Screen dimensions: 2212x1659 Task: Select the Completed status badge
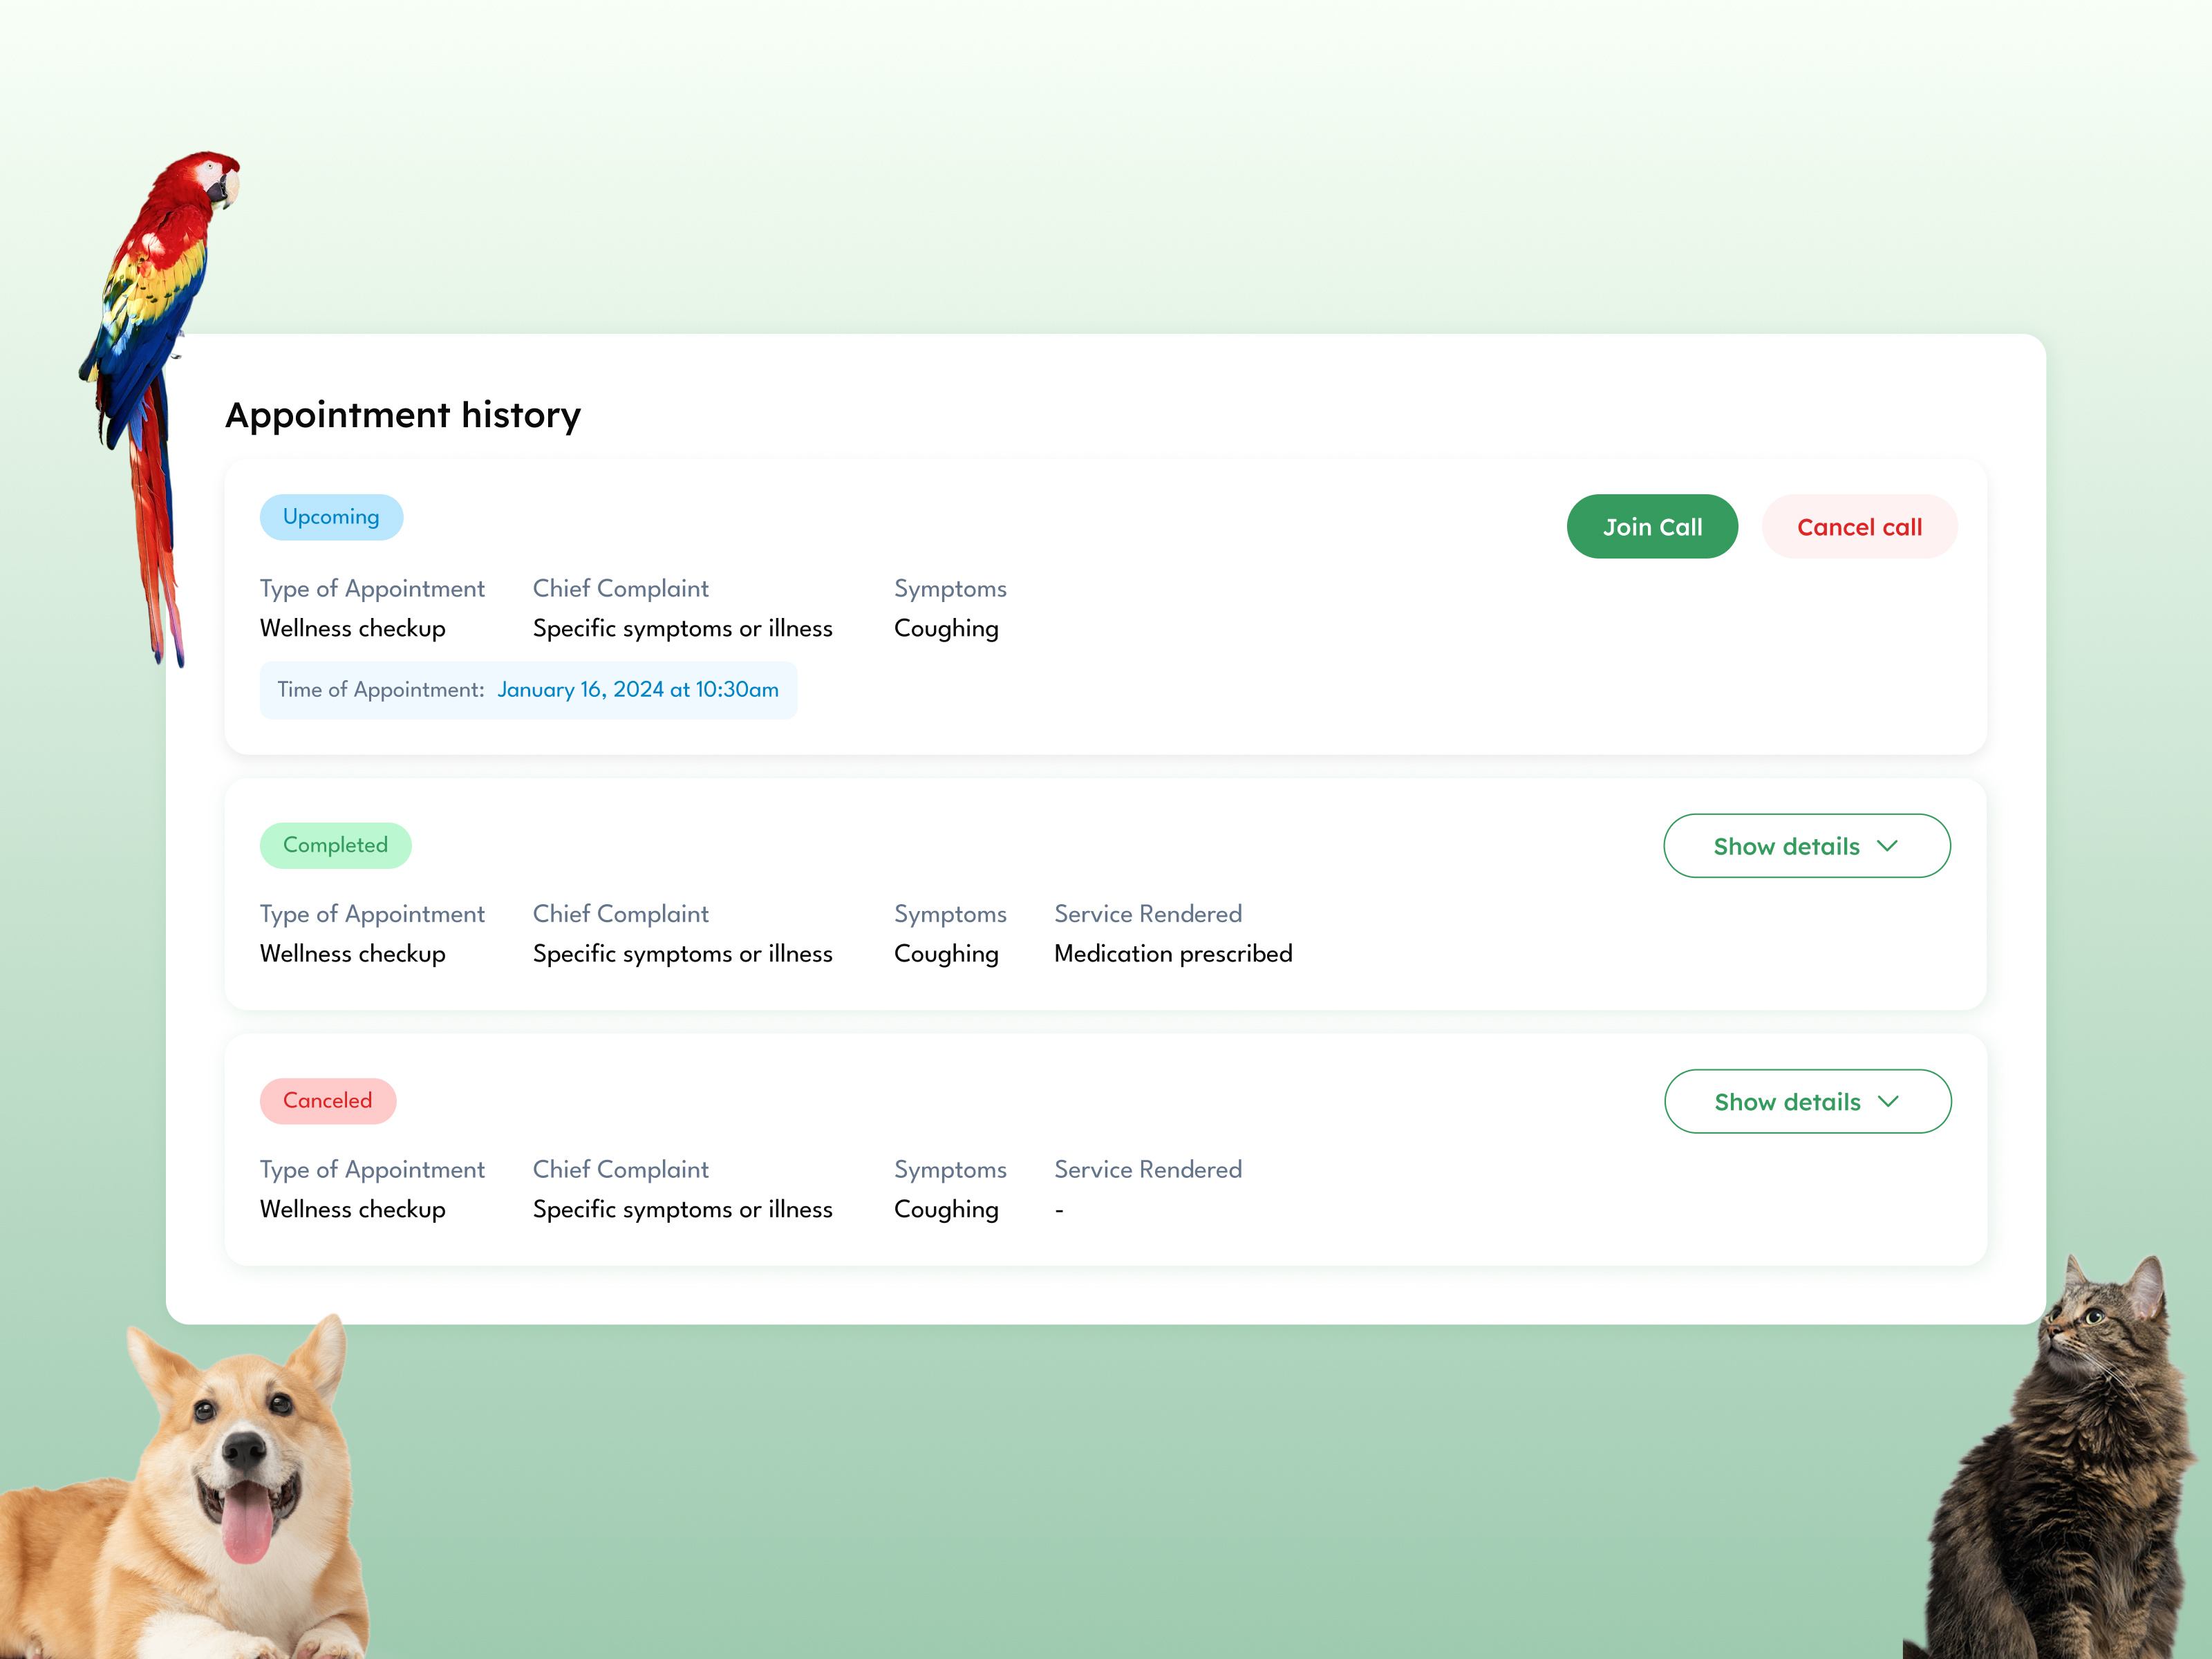click(335, 845)
